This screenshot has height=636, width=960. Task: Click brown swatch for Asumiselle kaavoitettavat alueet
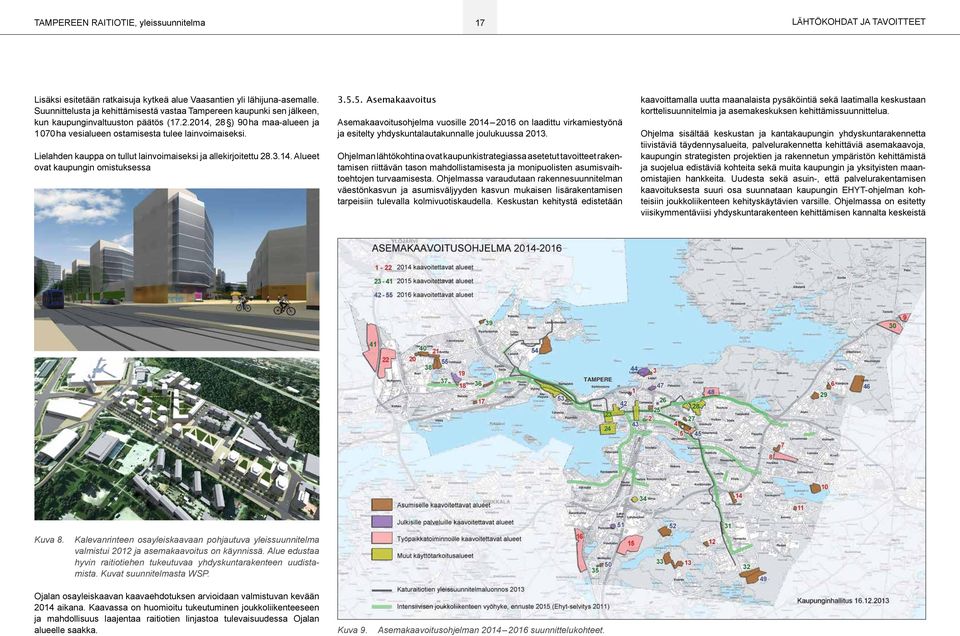pyautogui.click(x=382, y=505)
